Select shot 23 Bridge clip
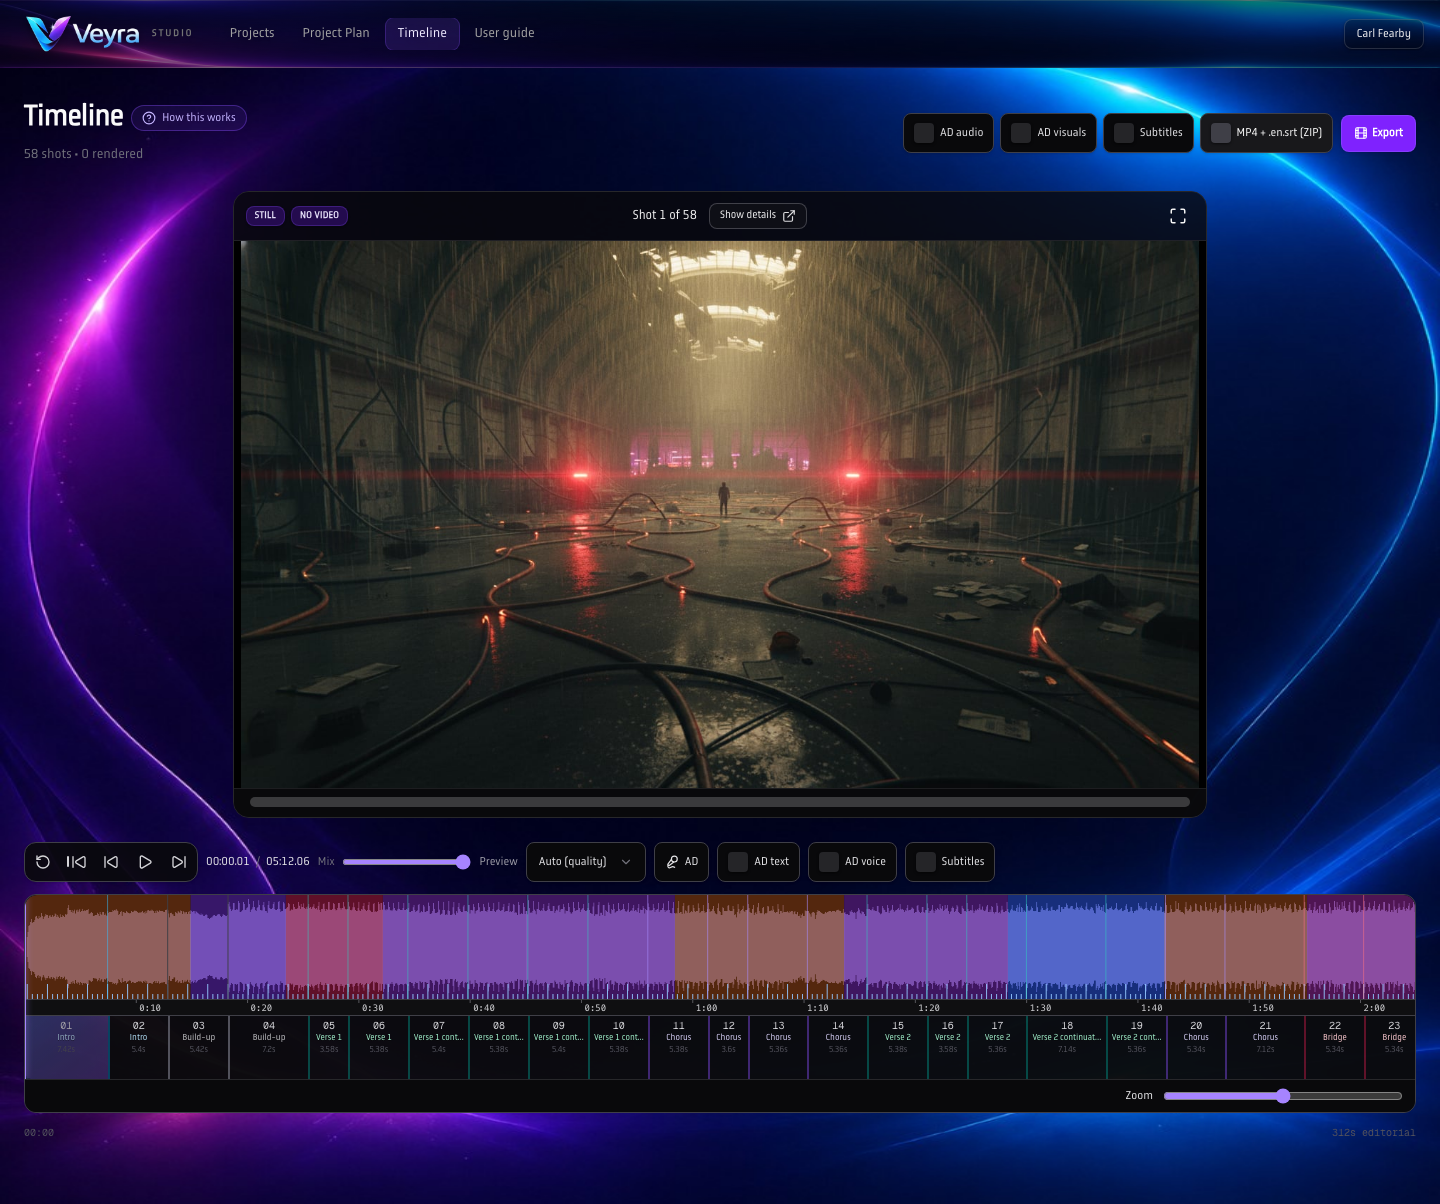 (x=1390, y=1047)
